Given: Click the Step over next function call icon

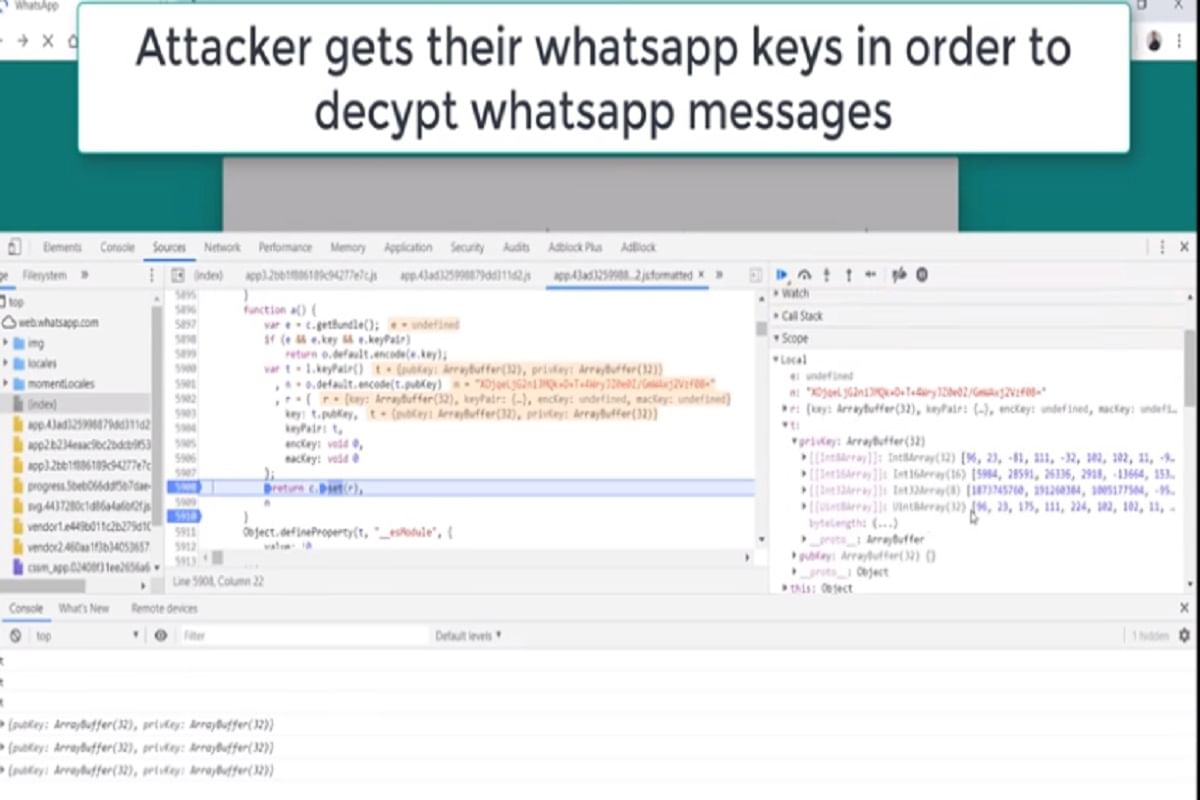Looking at the screenshot, I should pyautogui.click(x=805, y=275).
